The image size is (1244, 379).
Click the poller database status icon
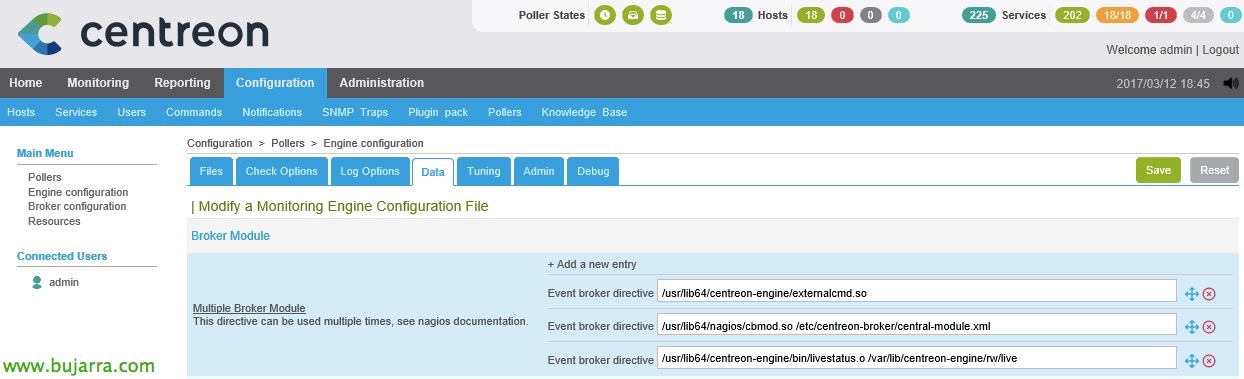659,15
